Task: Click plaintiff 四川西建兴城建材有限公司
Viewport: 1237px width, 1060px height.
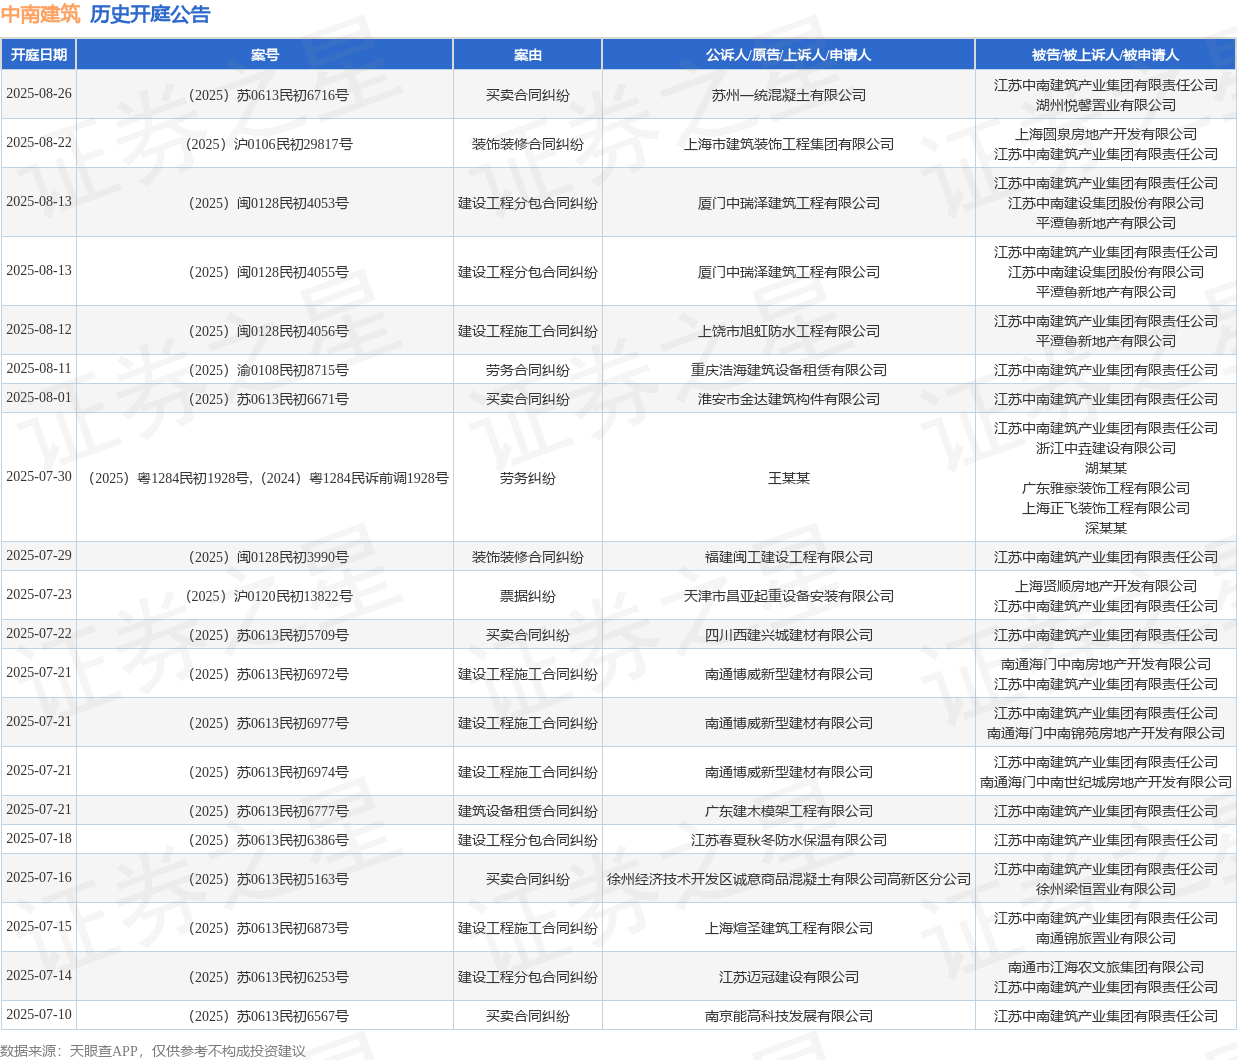Action: point(789,635)
